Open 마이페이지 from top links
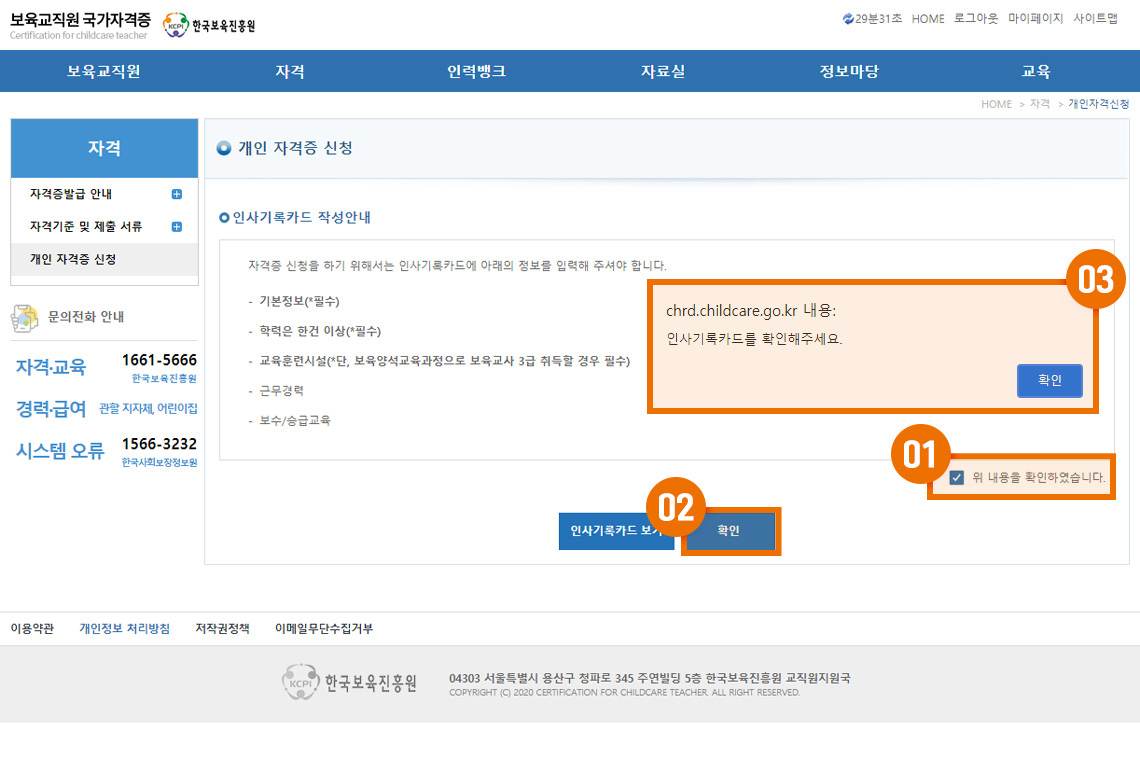Viewport: 1140px width, 770px height. (x=1036, y=19)
